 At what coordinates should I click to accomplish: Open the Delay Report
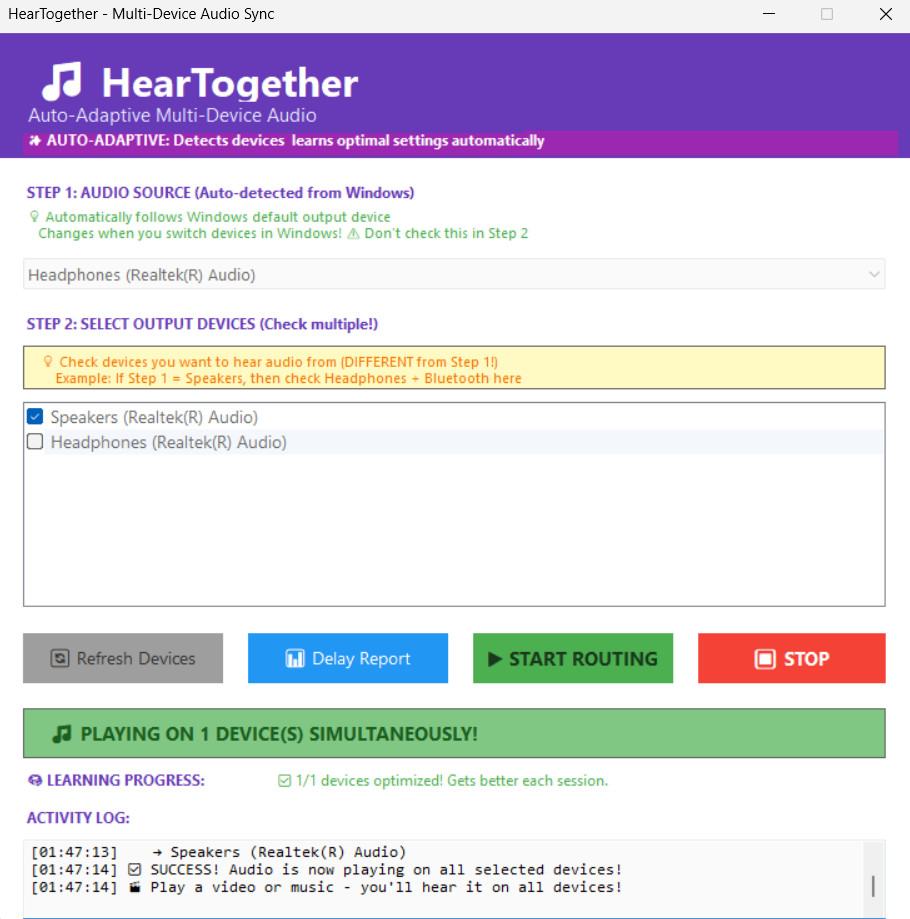tap(348, 658)
